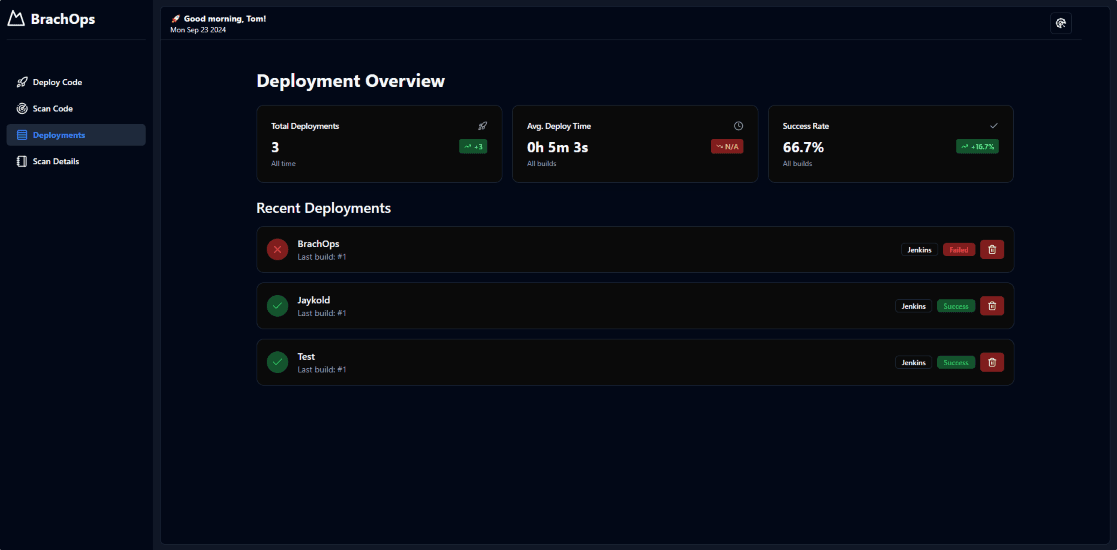
Task: Select Deployments in the sidebar
Action: 76,135
